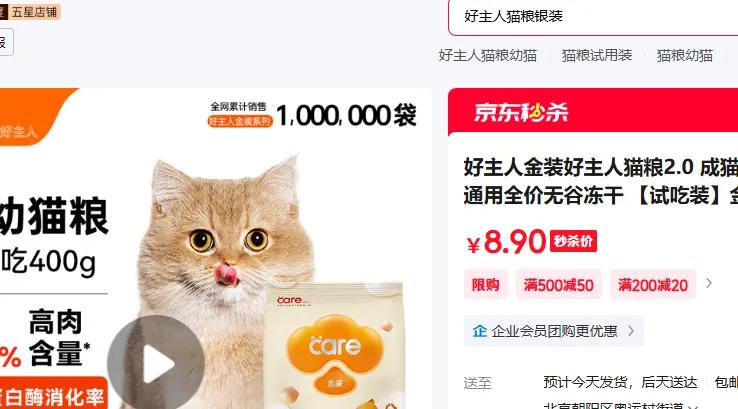Screen dimensions: 738x409
Task: Select the 猫粮幼猫 search suggestion
Action: coord(685,56)
